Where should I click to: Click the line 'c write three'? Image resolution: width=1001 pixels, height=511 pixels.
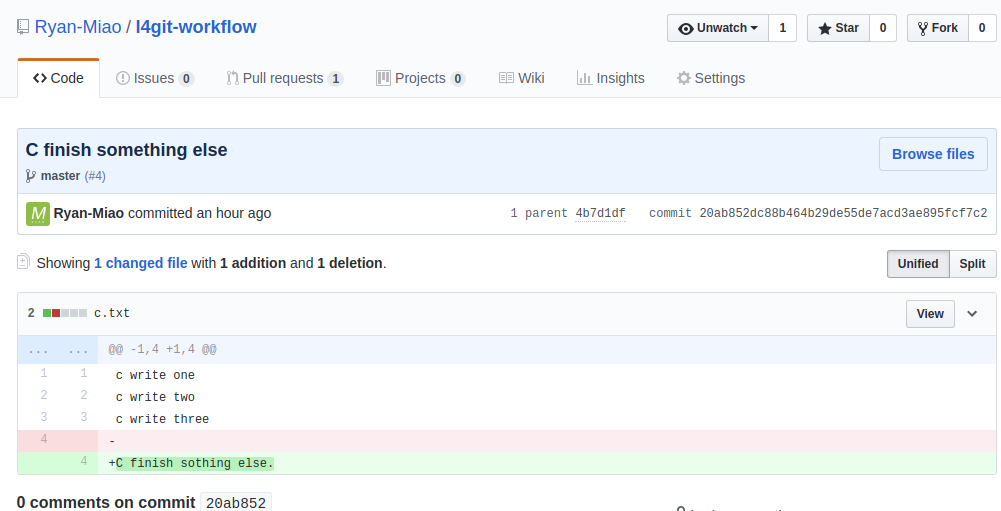pyautogui.click(x=162, y=419)
